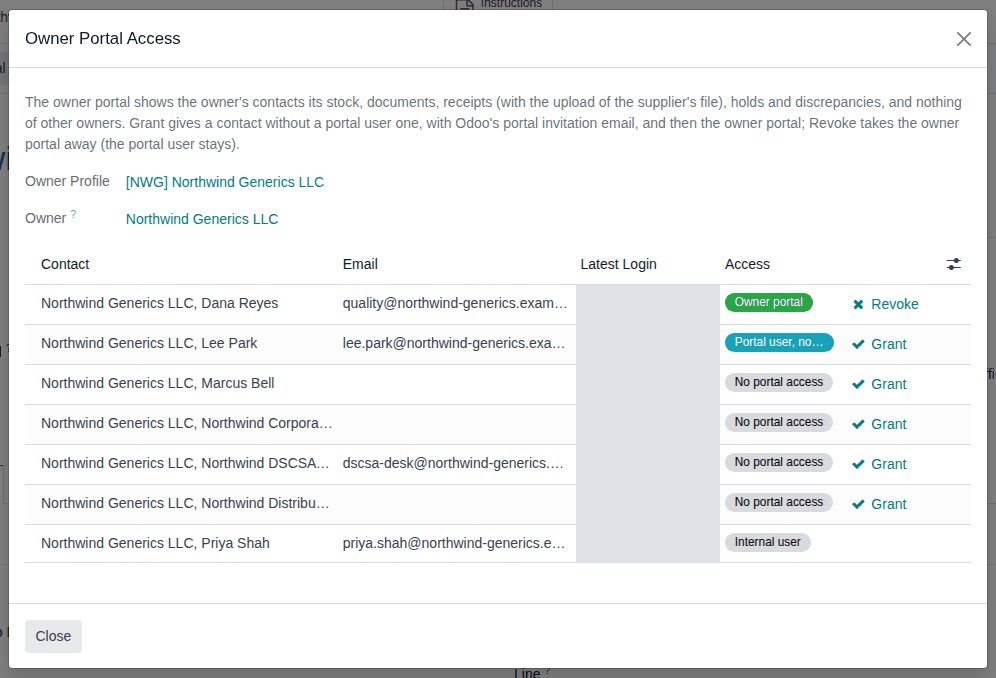Select the Marcus Bell contact cell
Image resolution: width=996 pixels, height=678 pixels.
(x=182, y=384)
